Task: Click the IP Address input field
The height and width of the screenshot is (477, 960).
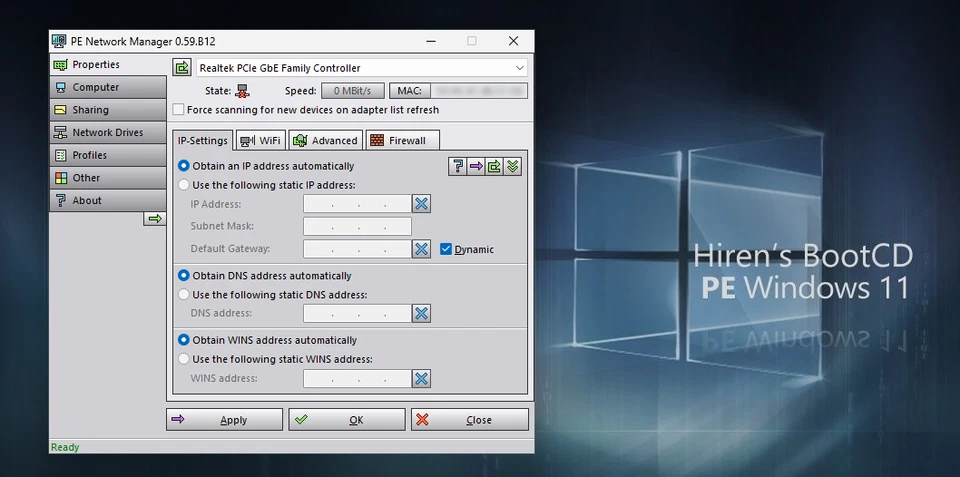Action: 358,204
